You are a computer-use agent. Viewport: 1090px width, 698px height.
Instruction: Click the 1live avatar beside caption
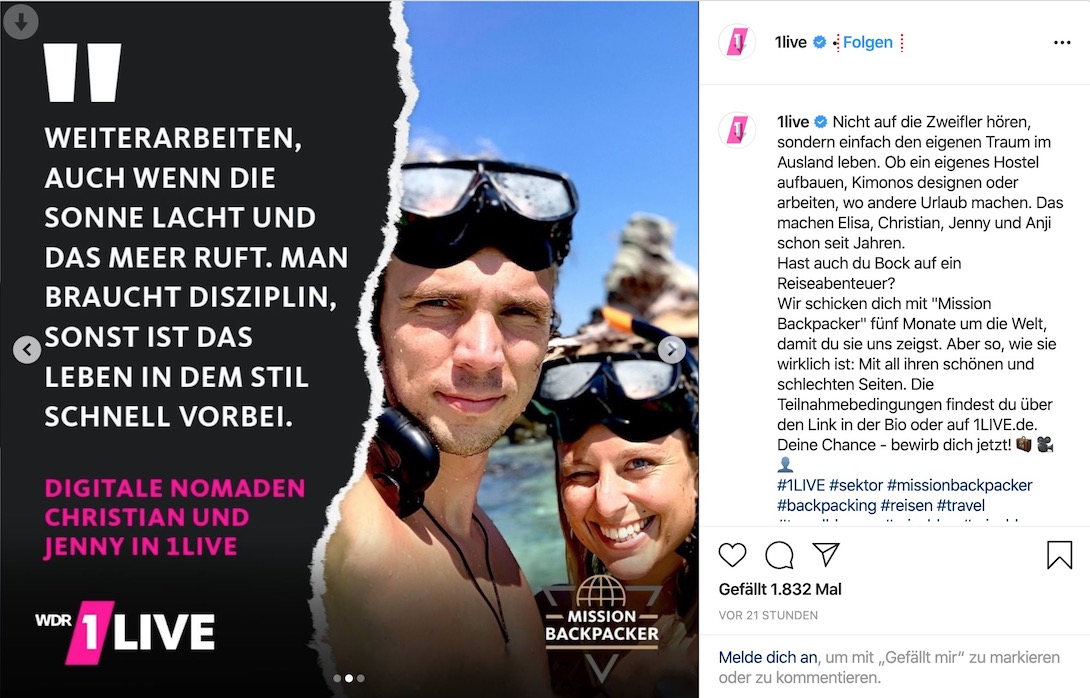click(737, 129)
